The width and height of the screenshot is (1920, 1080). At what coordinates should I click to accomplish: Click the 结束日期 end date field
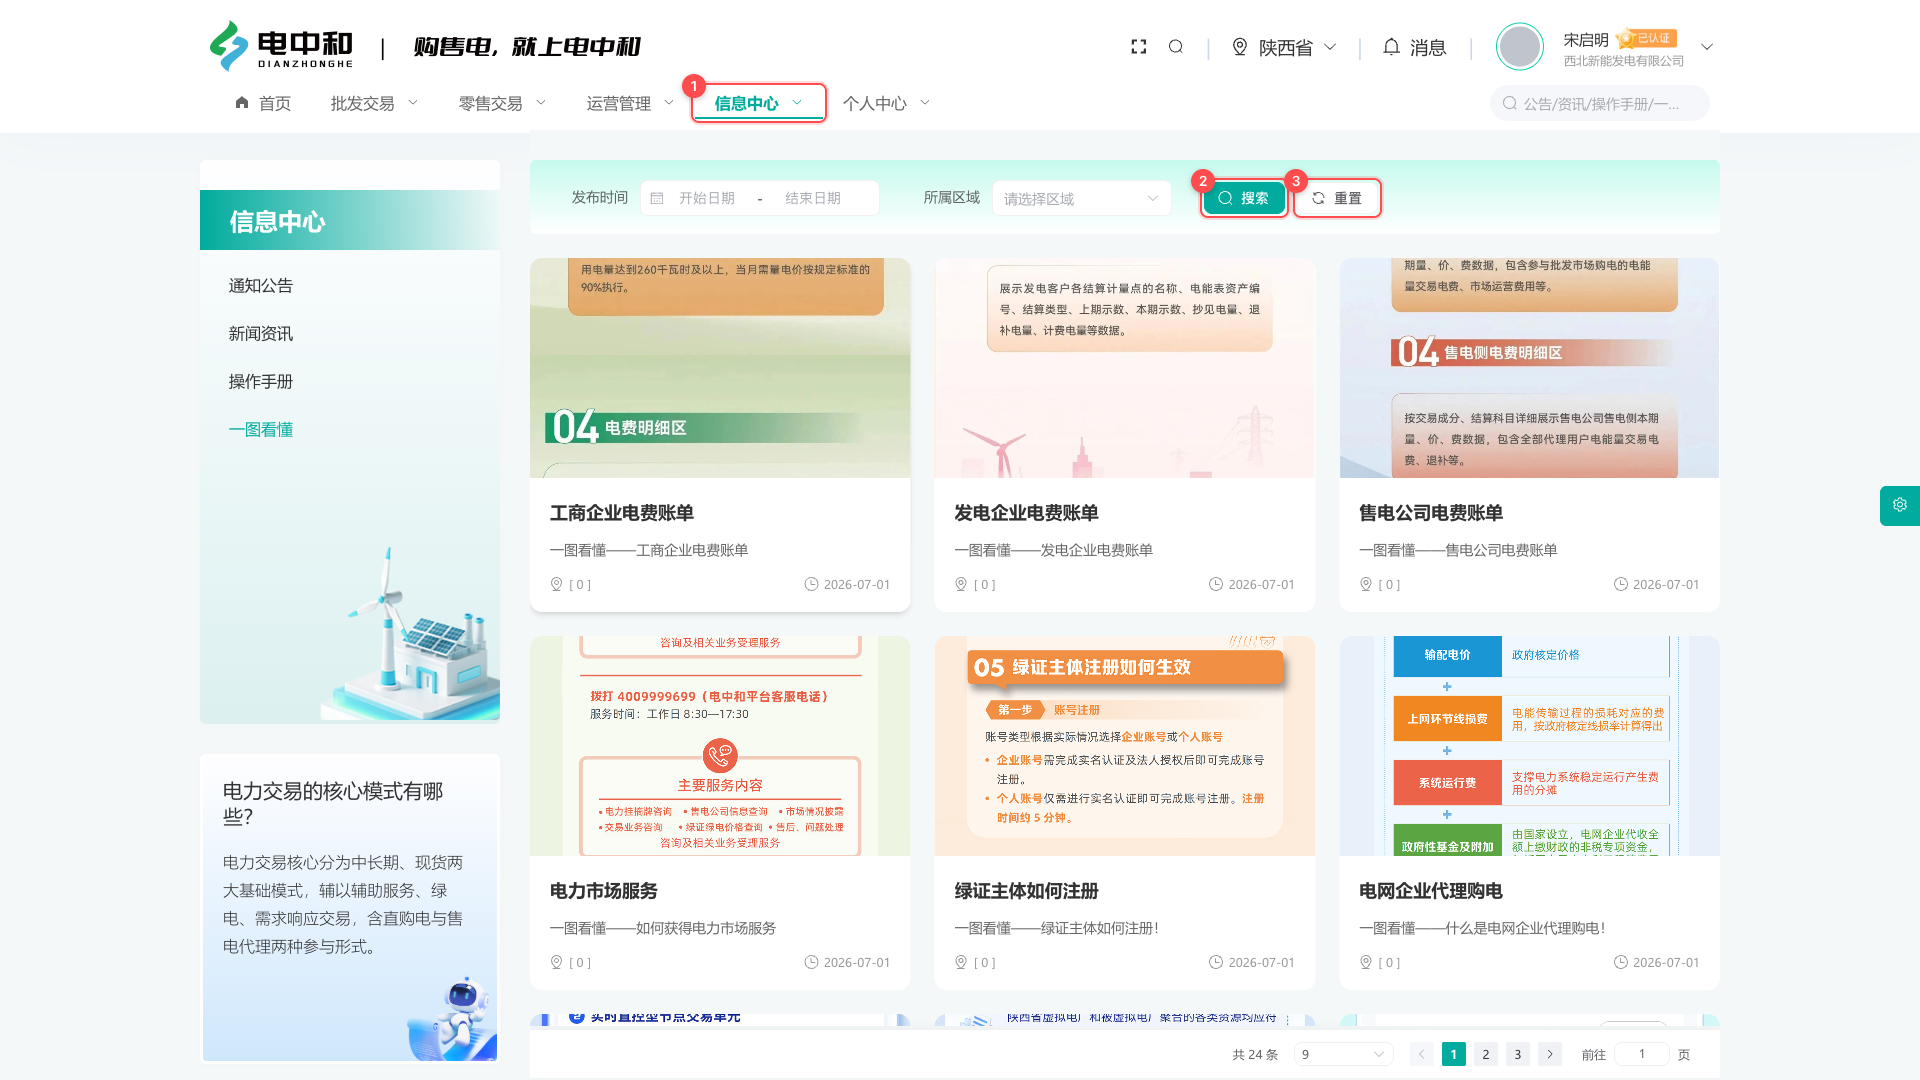[x=813, y=198]
